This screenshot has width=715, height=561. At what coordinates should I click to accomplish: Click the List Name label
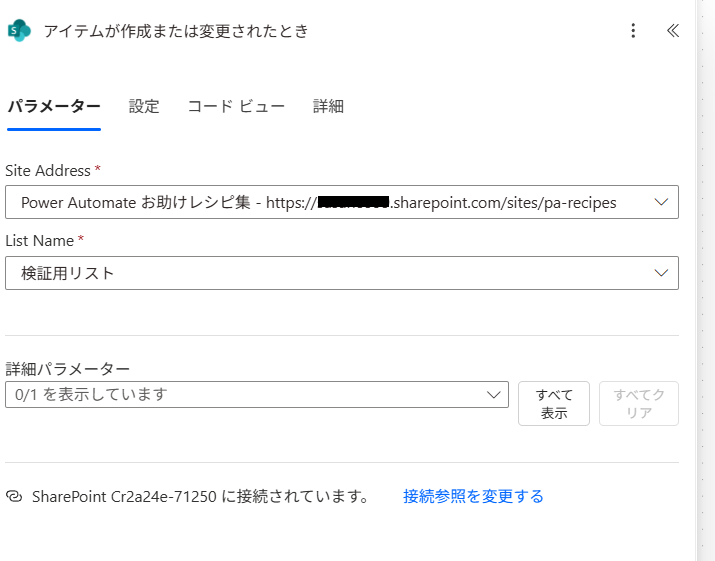tap(40, 241)
